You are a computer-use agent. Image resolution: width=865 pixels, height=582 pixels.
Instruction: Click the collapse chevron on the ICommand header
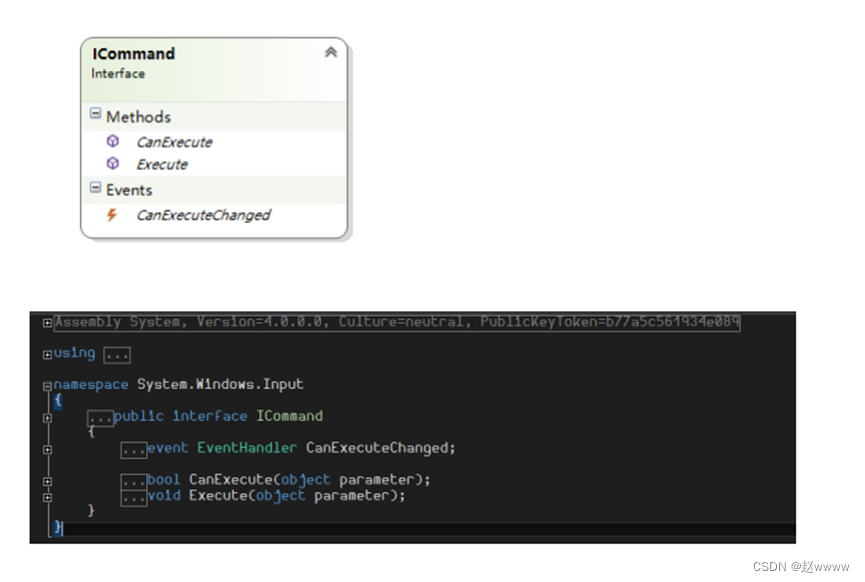[x=330, y=53]
